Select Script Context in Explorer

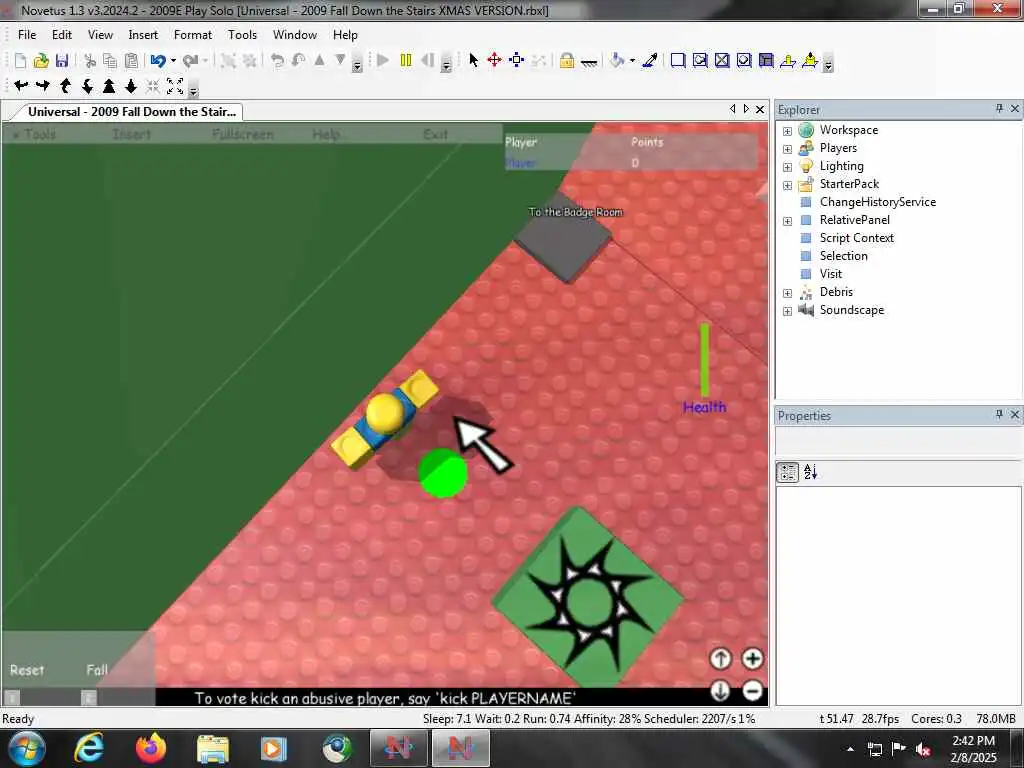pos(856,238)
